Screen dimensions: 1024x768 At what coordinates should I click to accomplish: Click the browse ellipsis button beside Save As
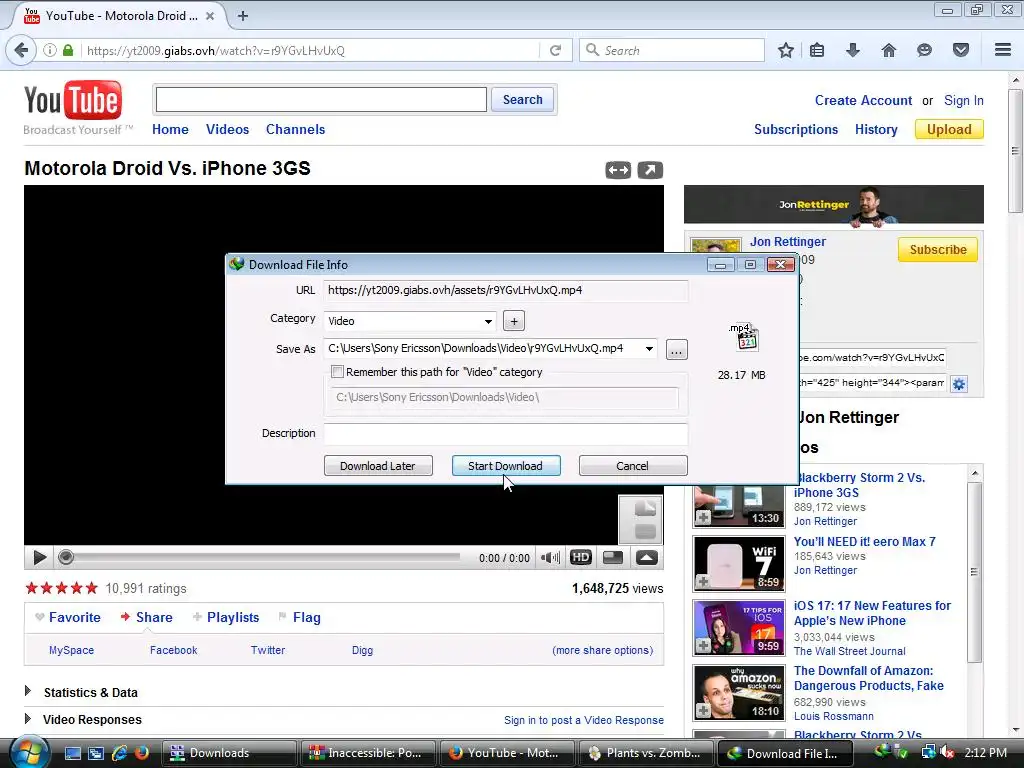coord(677,349)
